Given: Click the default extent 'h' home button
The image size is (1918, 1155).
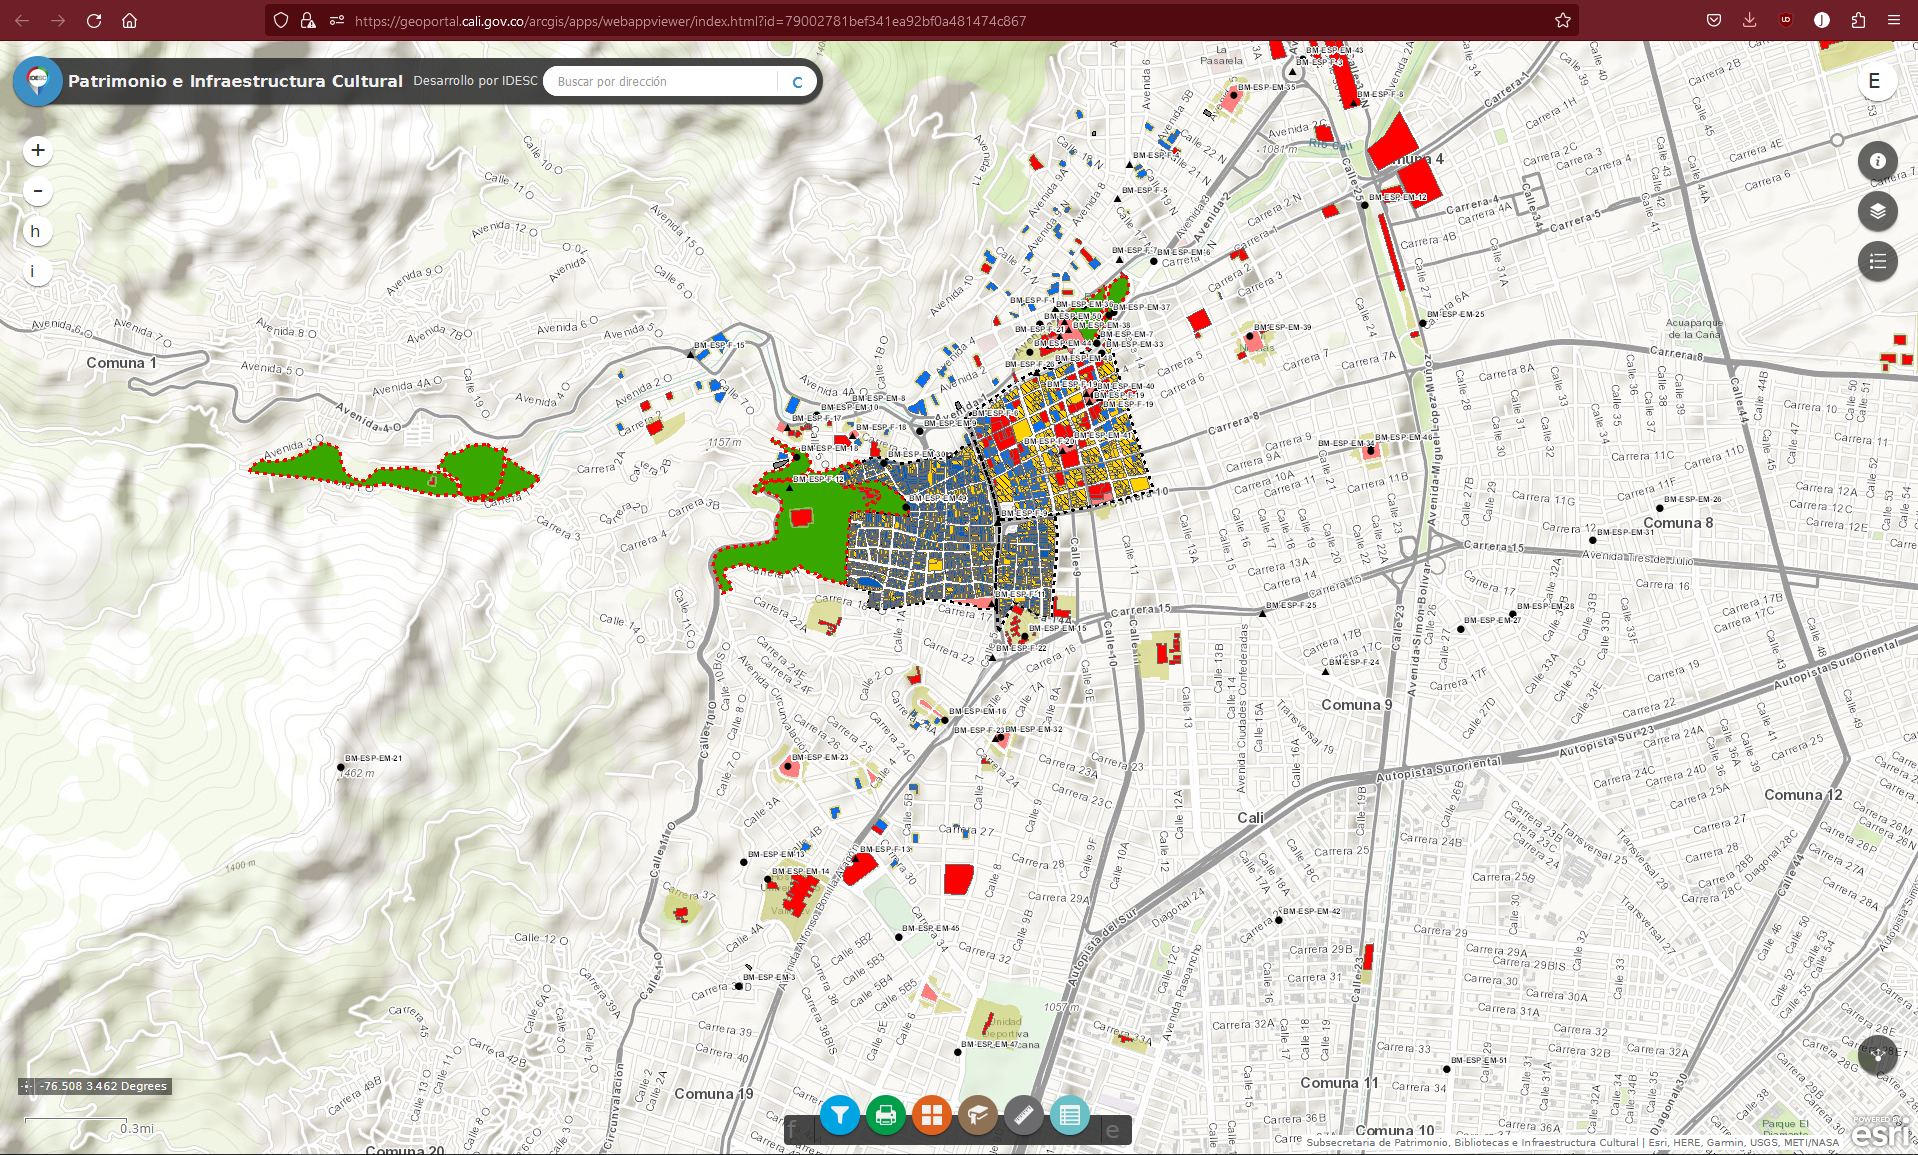Looking at the screenshot, I should click(x=36, y=231).
